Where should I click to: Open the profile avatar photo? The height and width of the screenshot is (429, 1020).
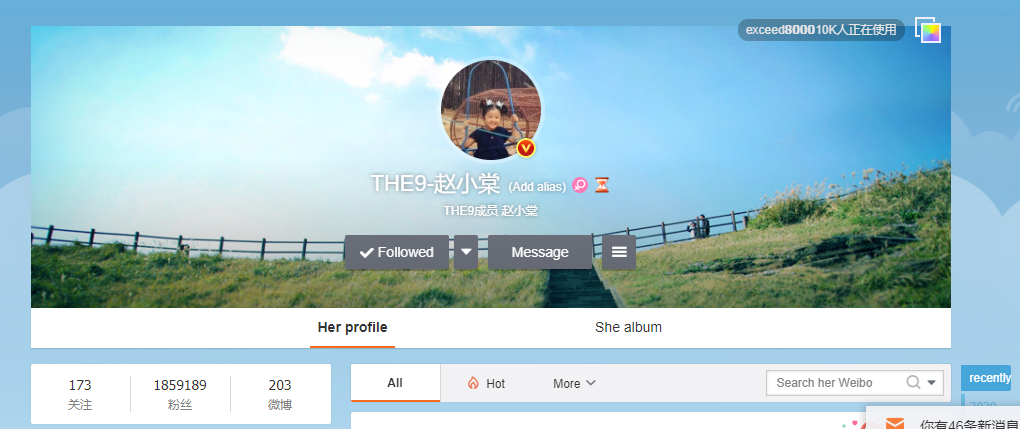[x=491, y=109]
